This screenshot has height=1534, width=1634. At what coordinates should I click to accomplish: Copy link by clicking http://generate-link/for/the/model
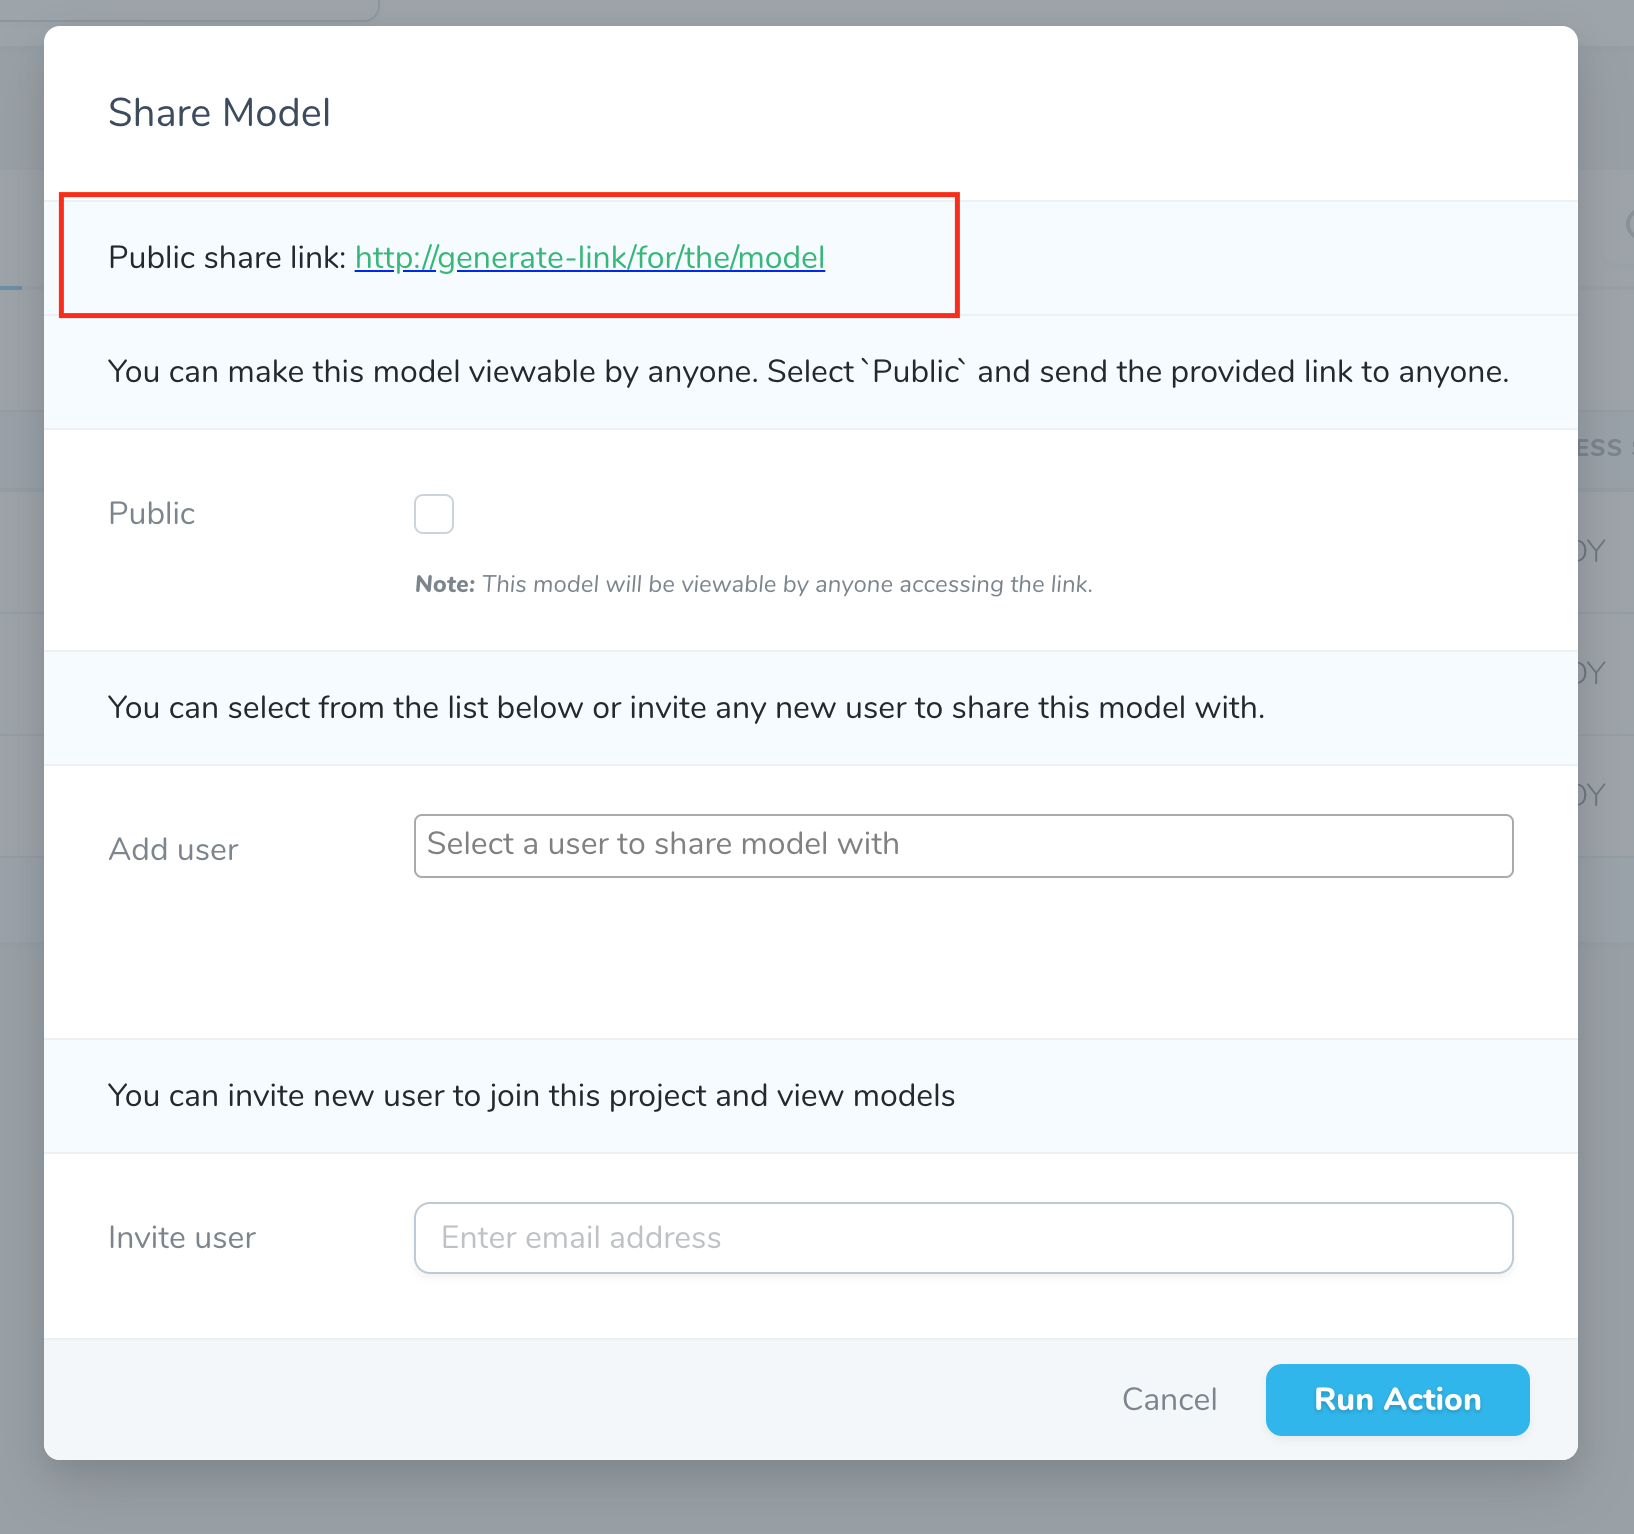[x=590, y=257]
